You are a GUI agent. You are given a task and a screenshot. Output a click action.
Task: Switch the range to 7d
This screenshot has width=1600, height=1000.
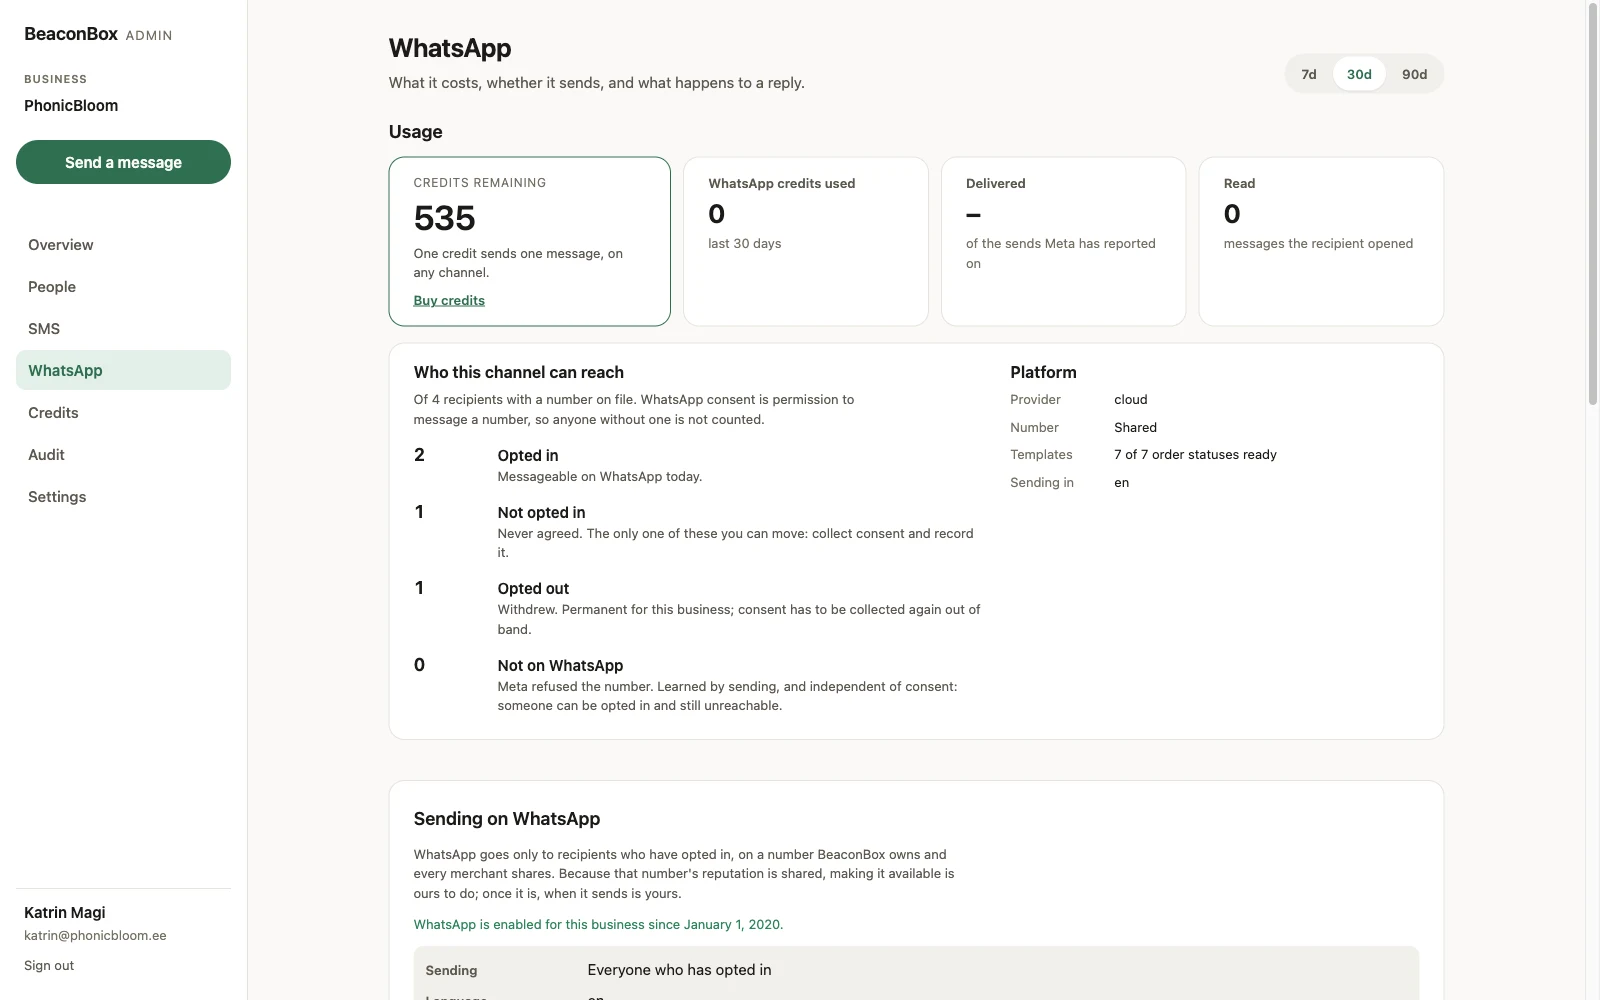pos(1308,74)
